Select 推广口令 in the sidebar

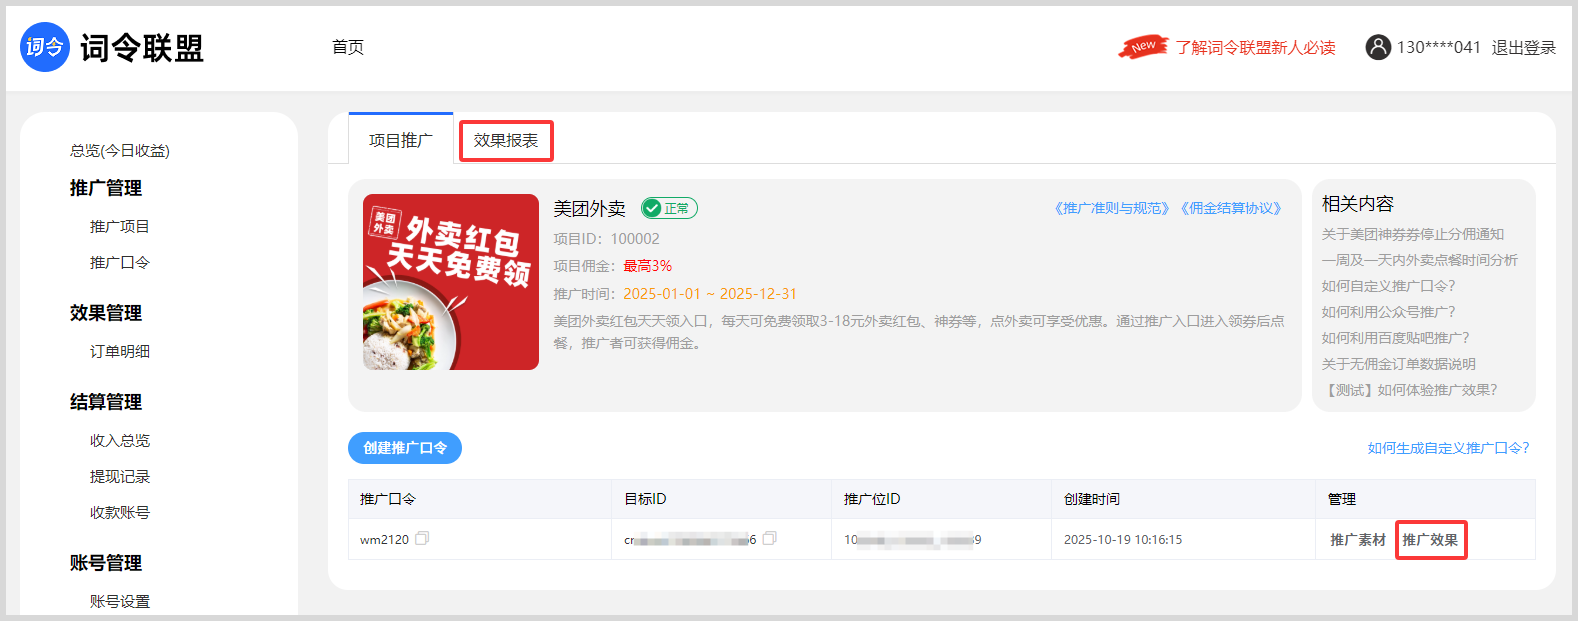point(120,263)
